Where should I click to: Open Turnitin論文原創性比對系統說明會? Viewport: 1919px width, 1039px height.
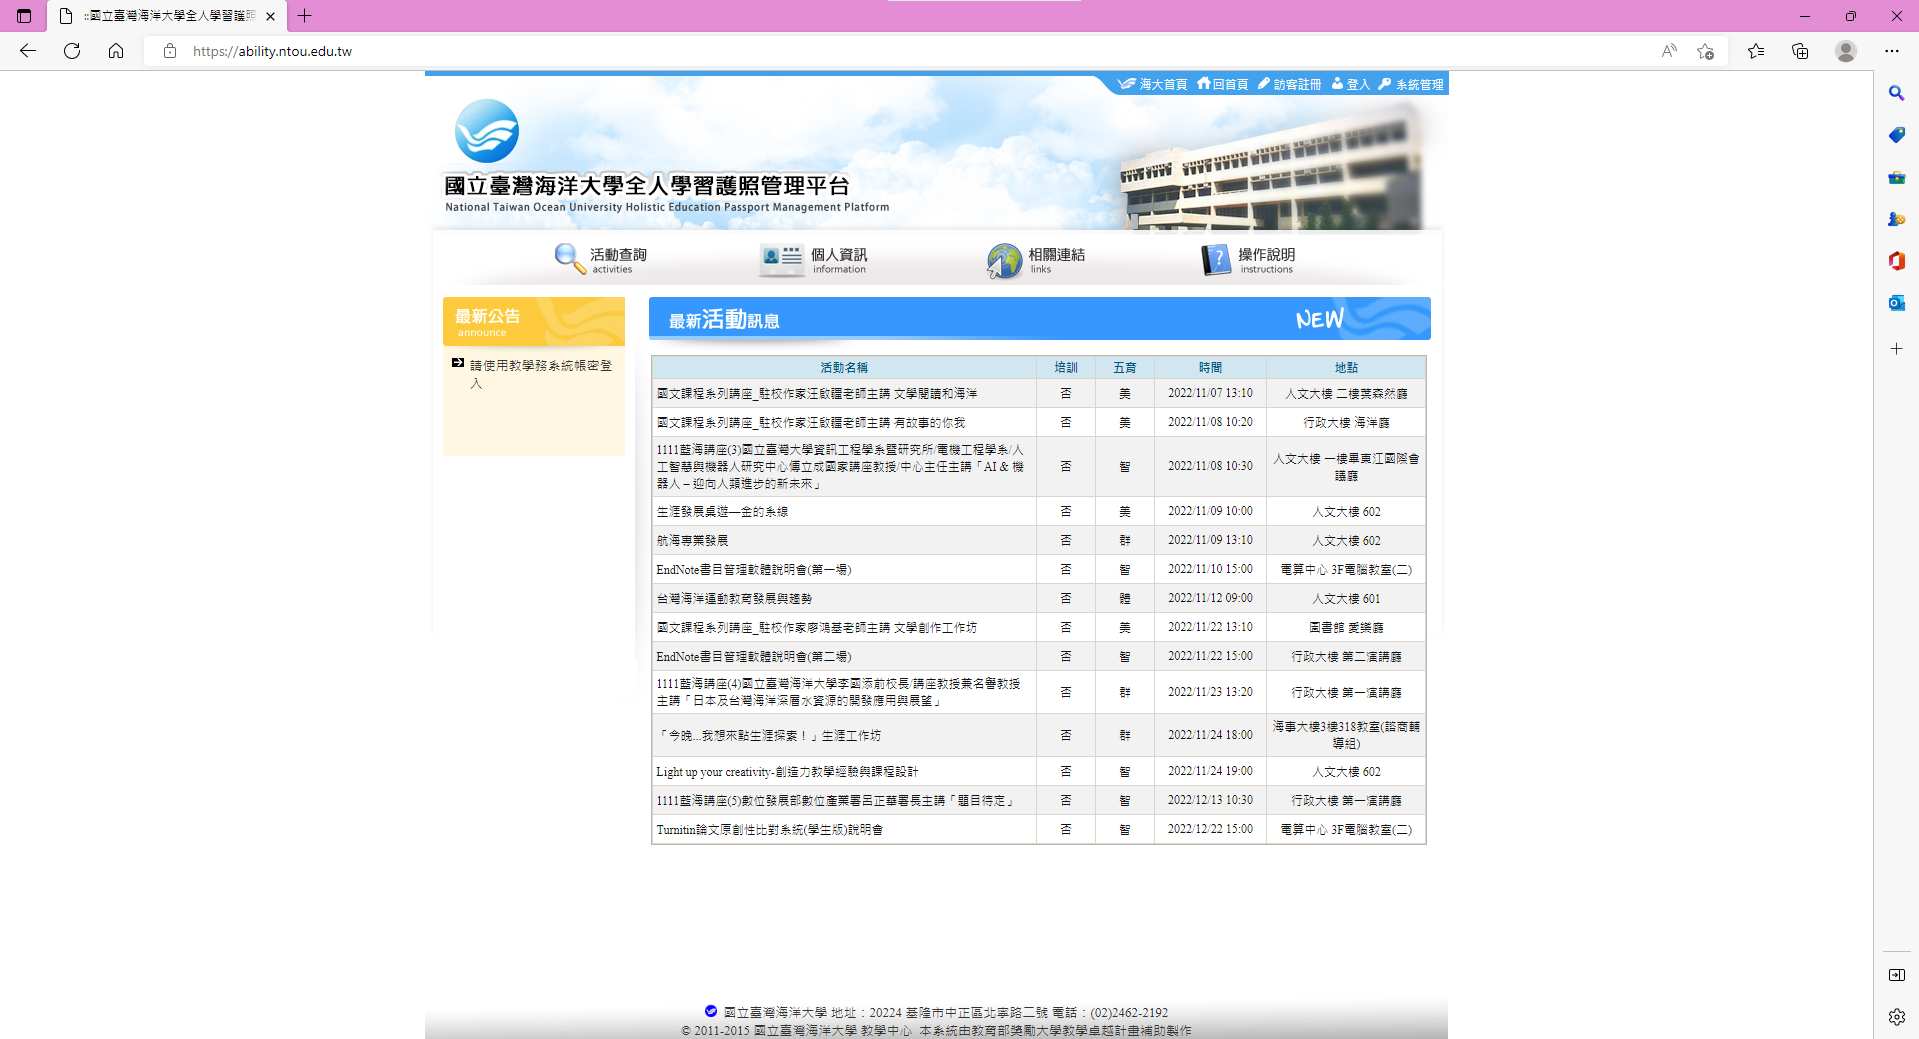[769, 829]
